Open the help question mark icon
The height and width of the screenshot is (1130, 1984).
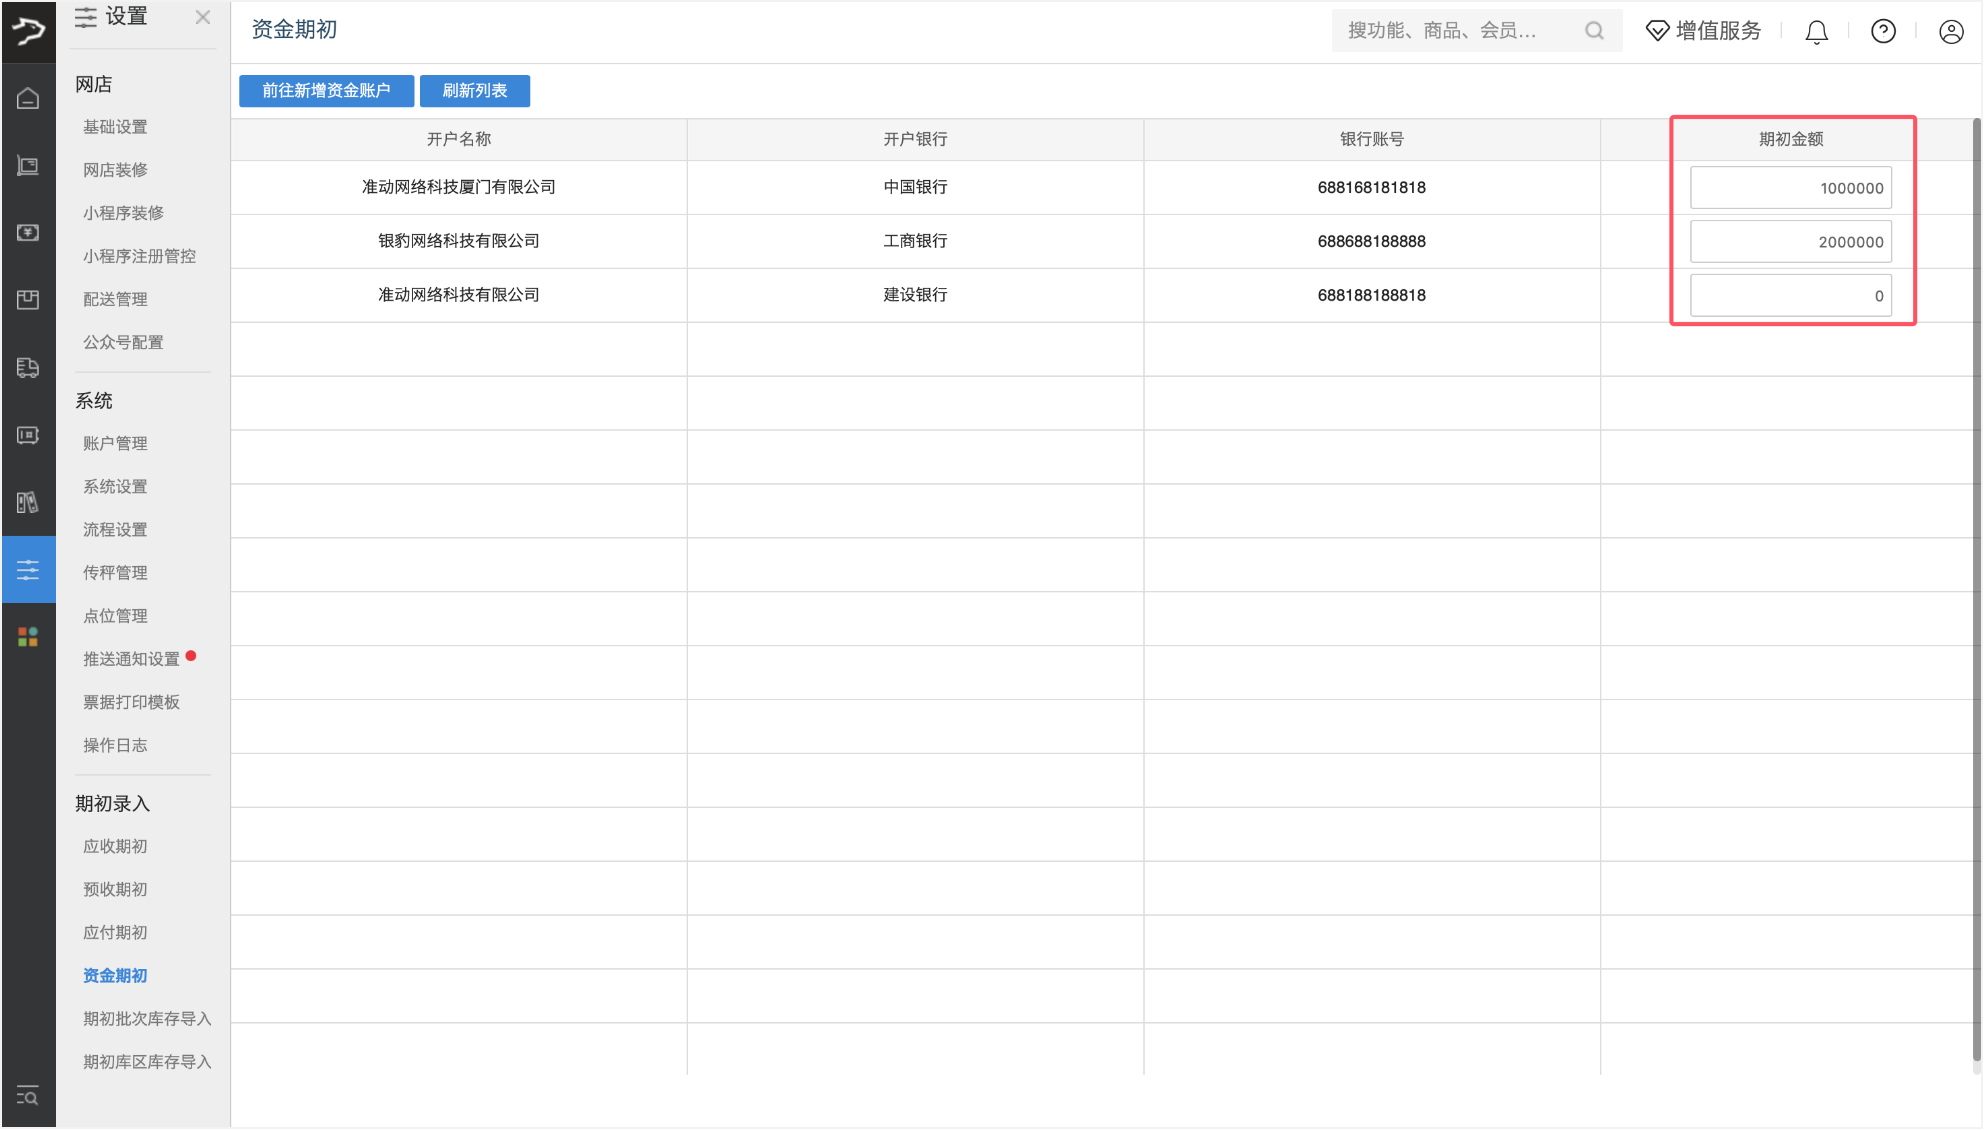1883,32
